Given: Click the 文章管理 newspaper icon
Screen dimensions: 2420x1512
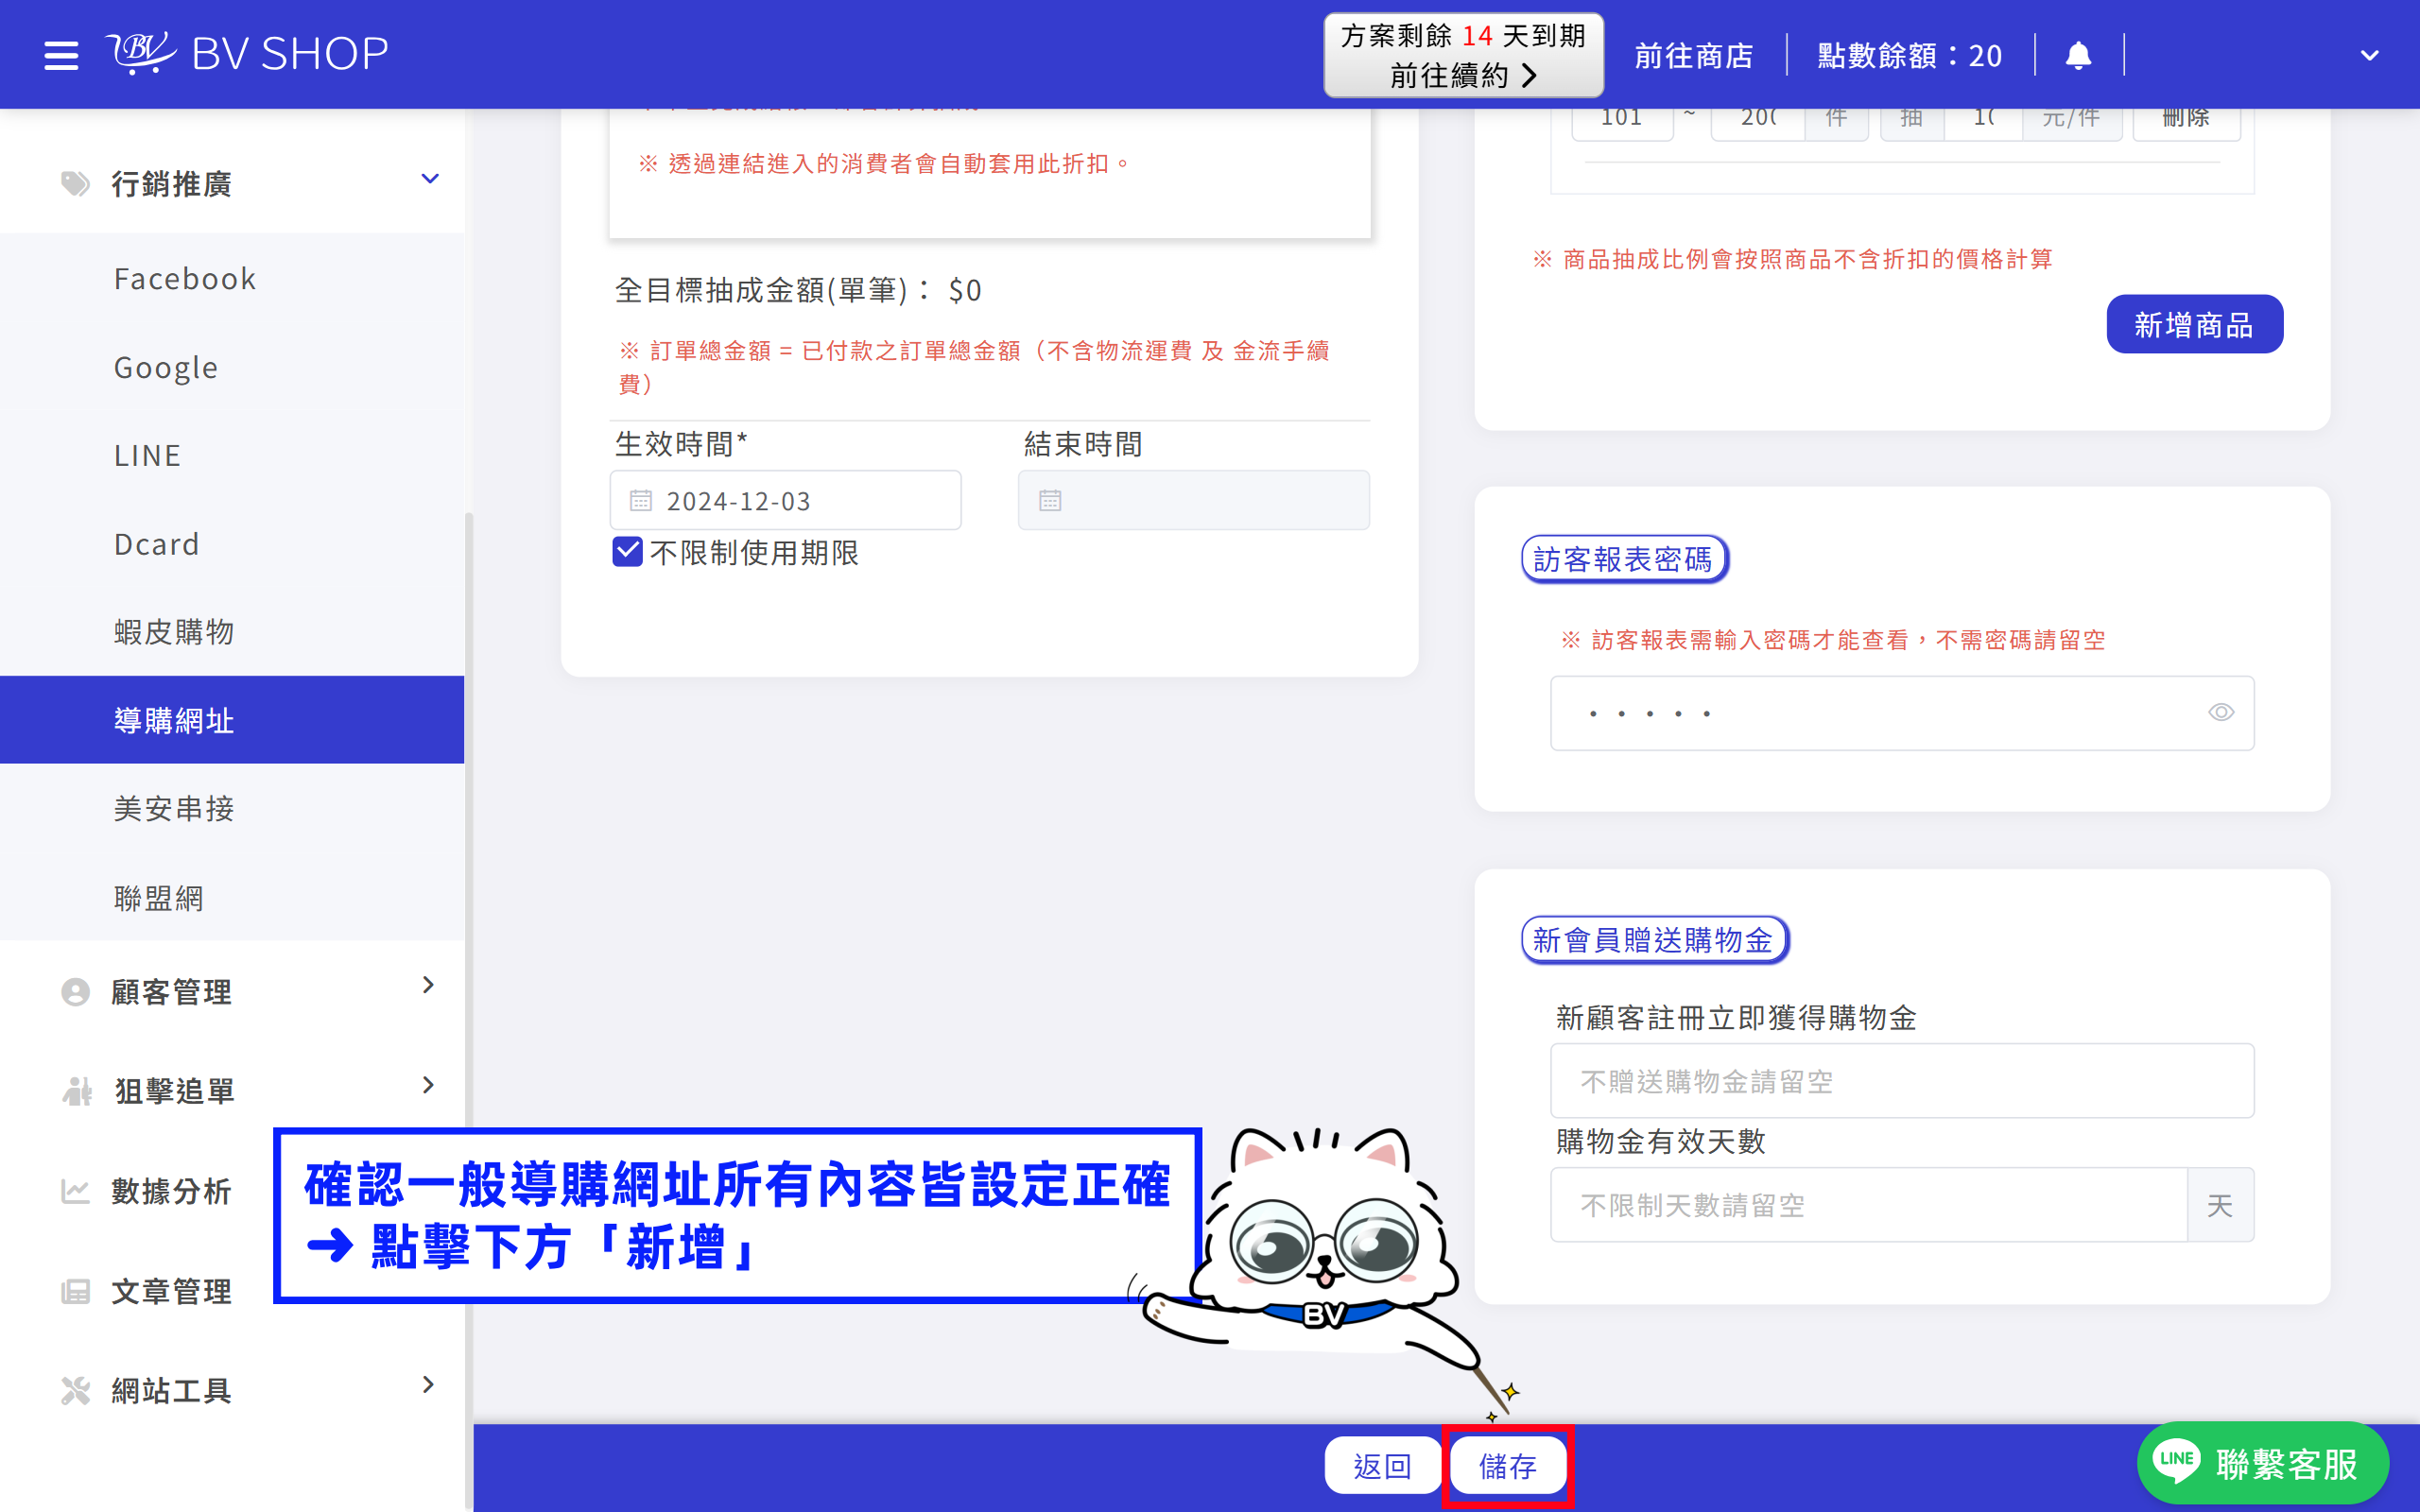Looking at the screenshot, I should tap(75, 1291).
